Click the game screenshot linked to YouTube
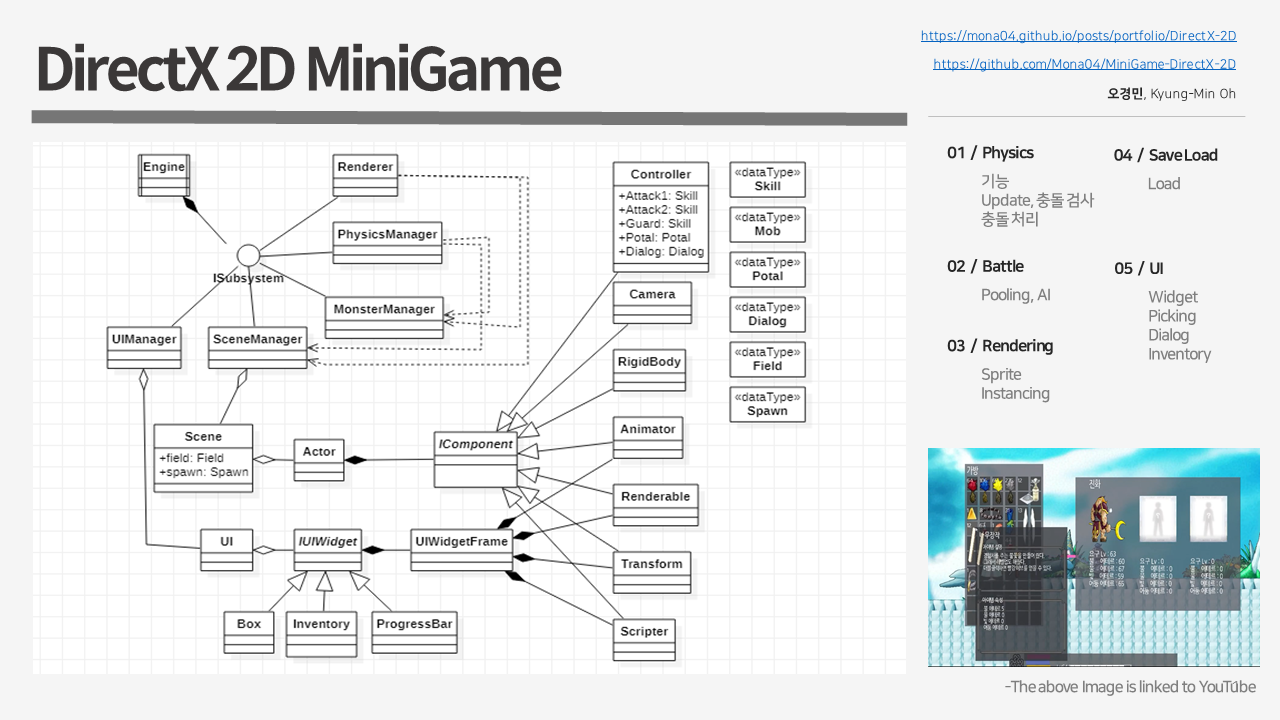Viewport: 1280px width, 720px height. tap(1093, 557)
